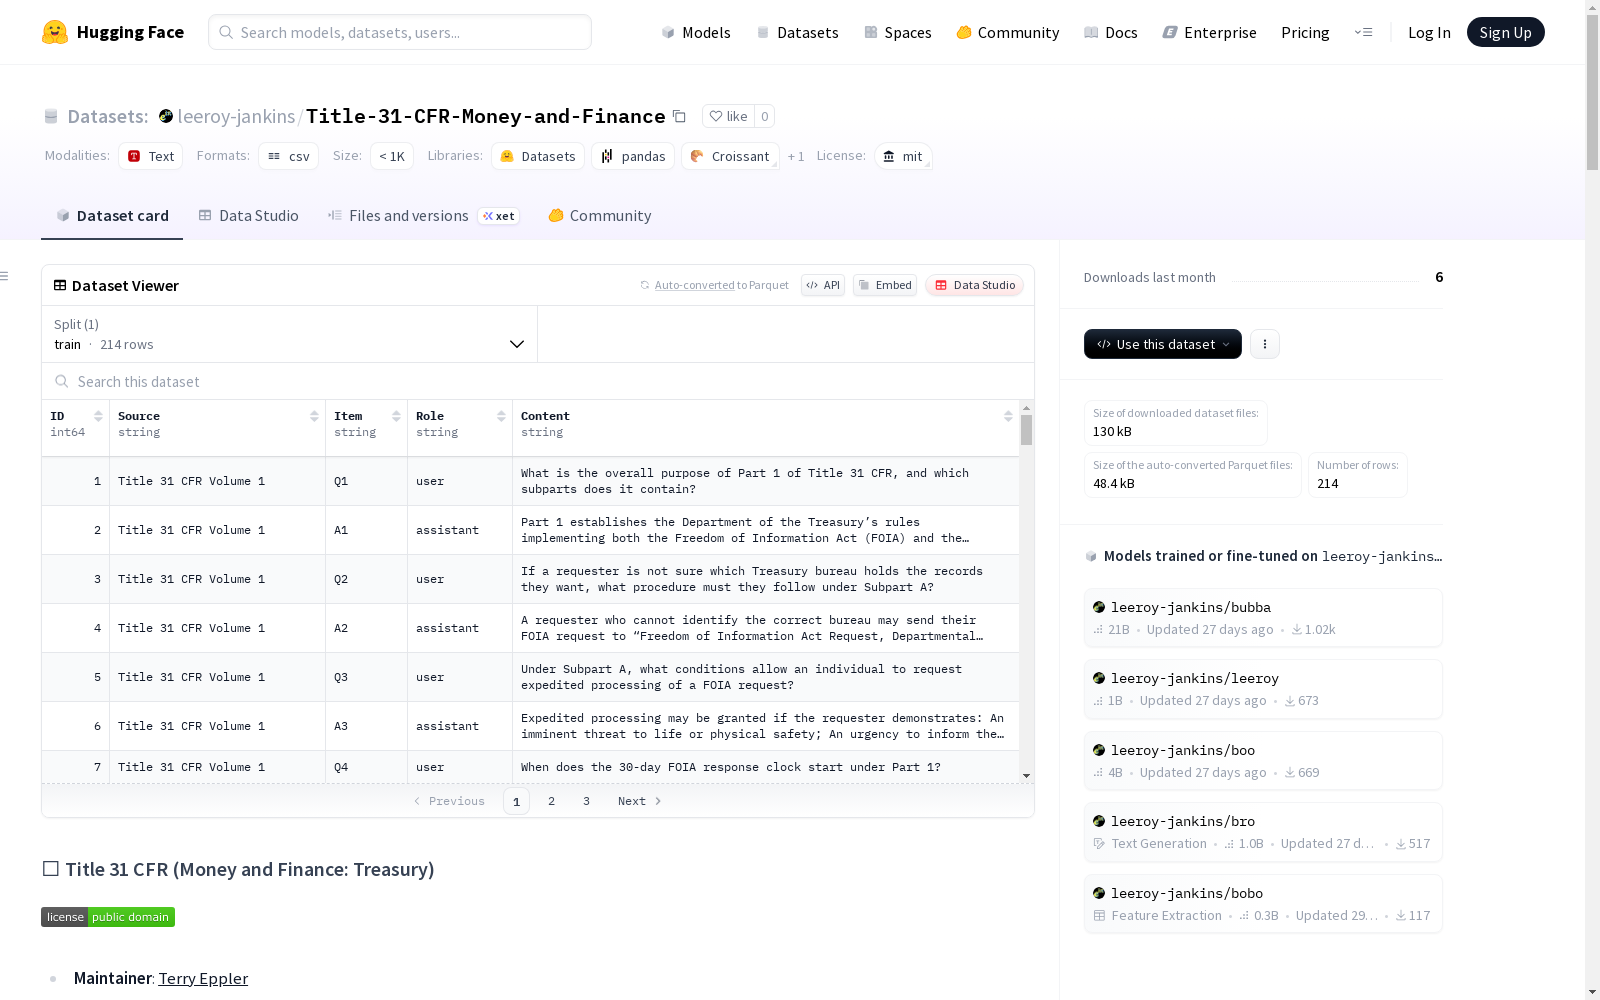Open the leeroy-jankins/leeroy model card

click(x=1263, y=689)
